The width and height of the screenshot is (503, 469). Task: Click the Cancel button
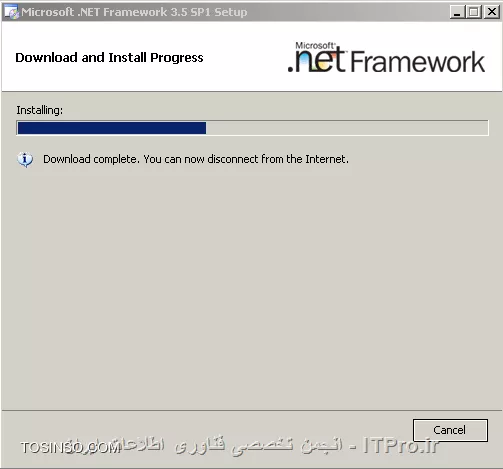pyautogui.click(x=450, y=430)
